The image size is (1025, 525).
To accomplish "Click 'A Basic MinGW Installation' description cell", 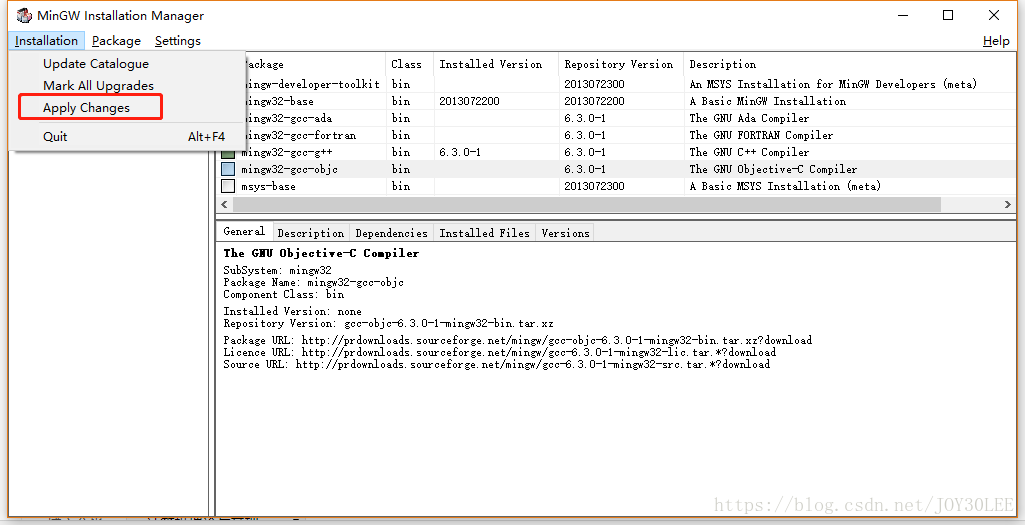I will click(x=767, y=101).
